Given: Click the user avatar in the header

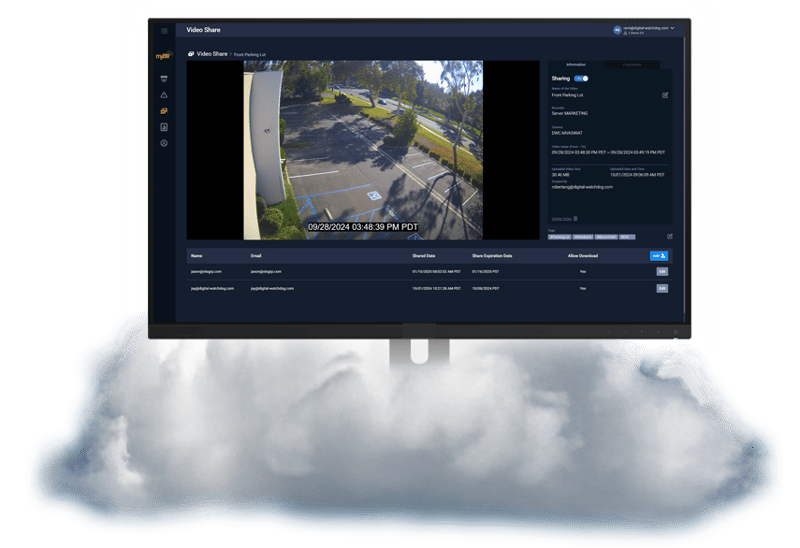Looking at the screenshot, I should tap(617, 30).
